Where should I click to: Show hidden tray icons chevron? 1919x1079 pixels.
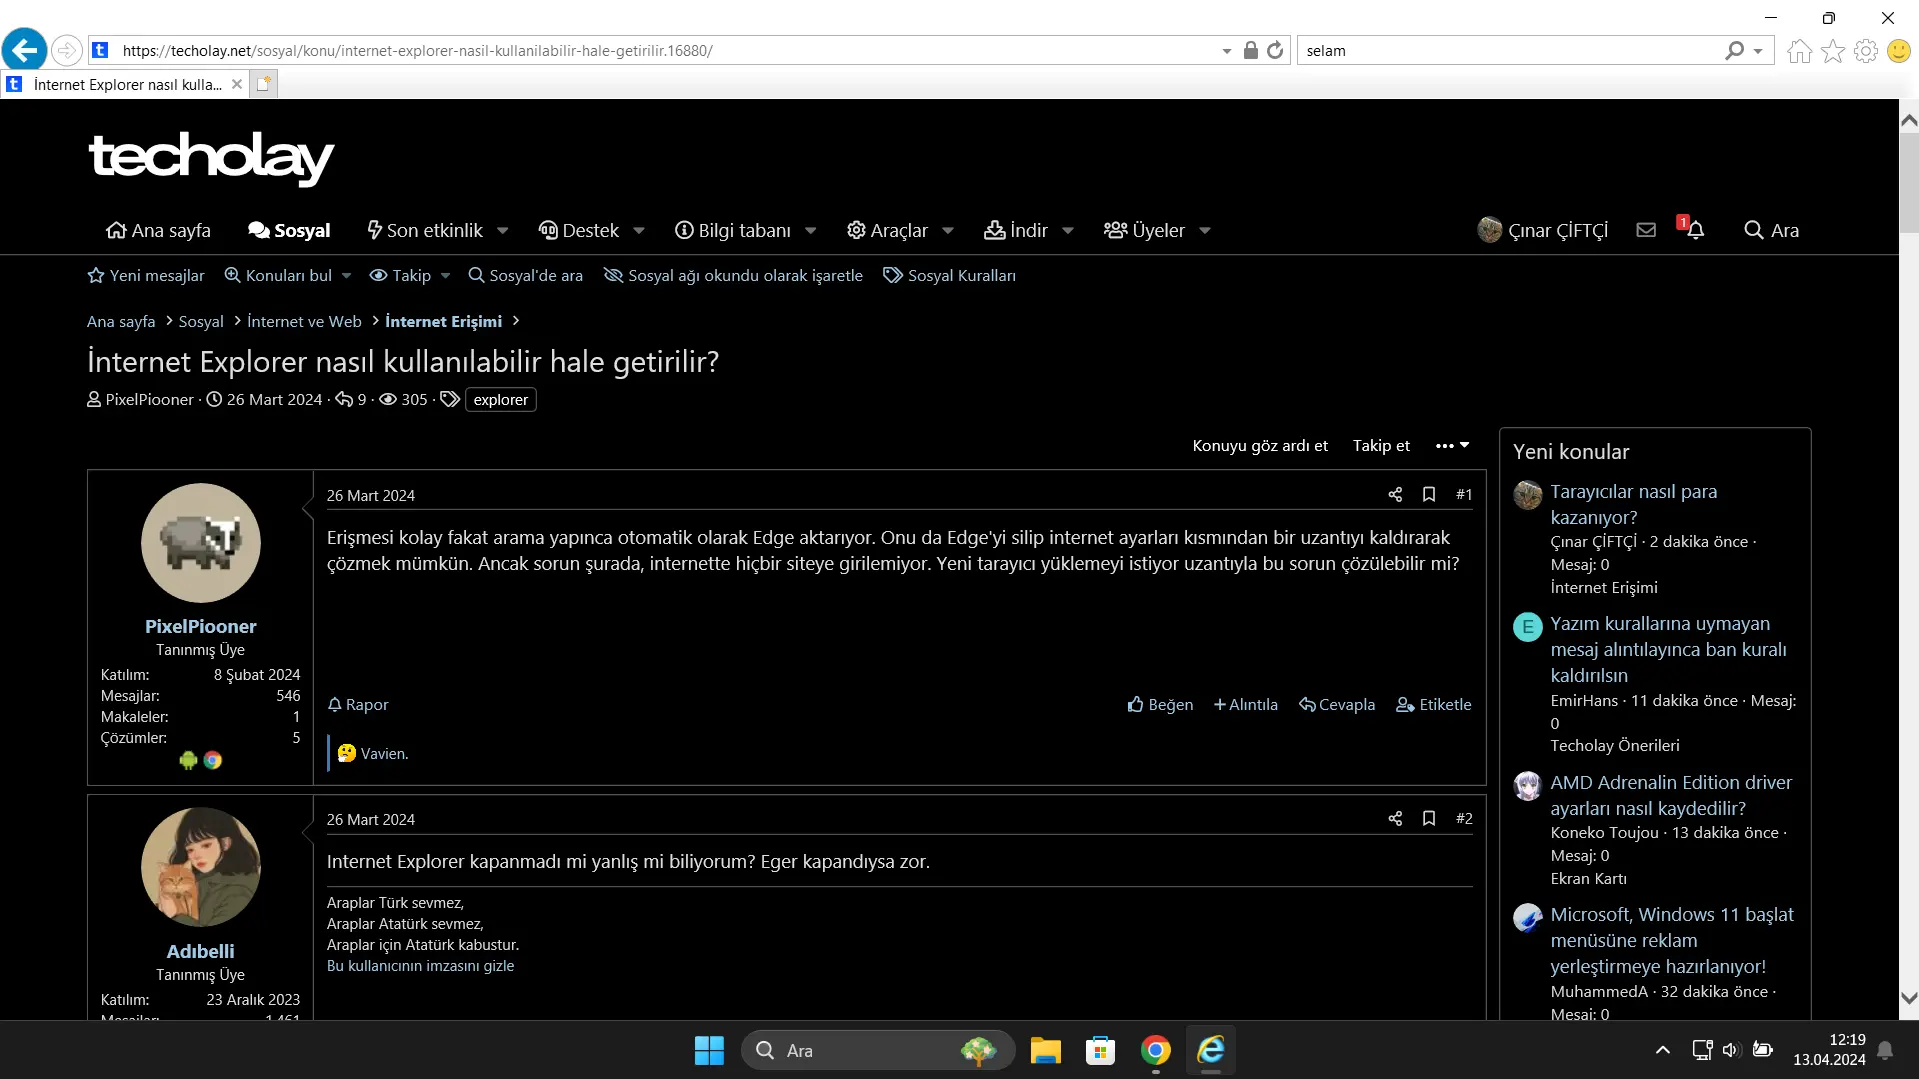1662,1050
